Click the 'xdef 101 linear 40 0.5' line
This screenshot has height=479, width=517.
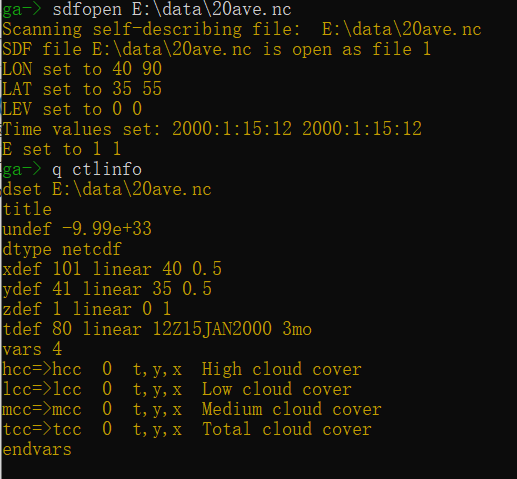pos(112,269)
